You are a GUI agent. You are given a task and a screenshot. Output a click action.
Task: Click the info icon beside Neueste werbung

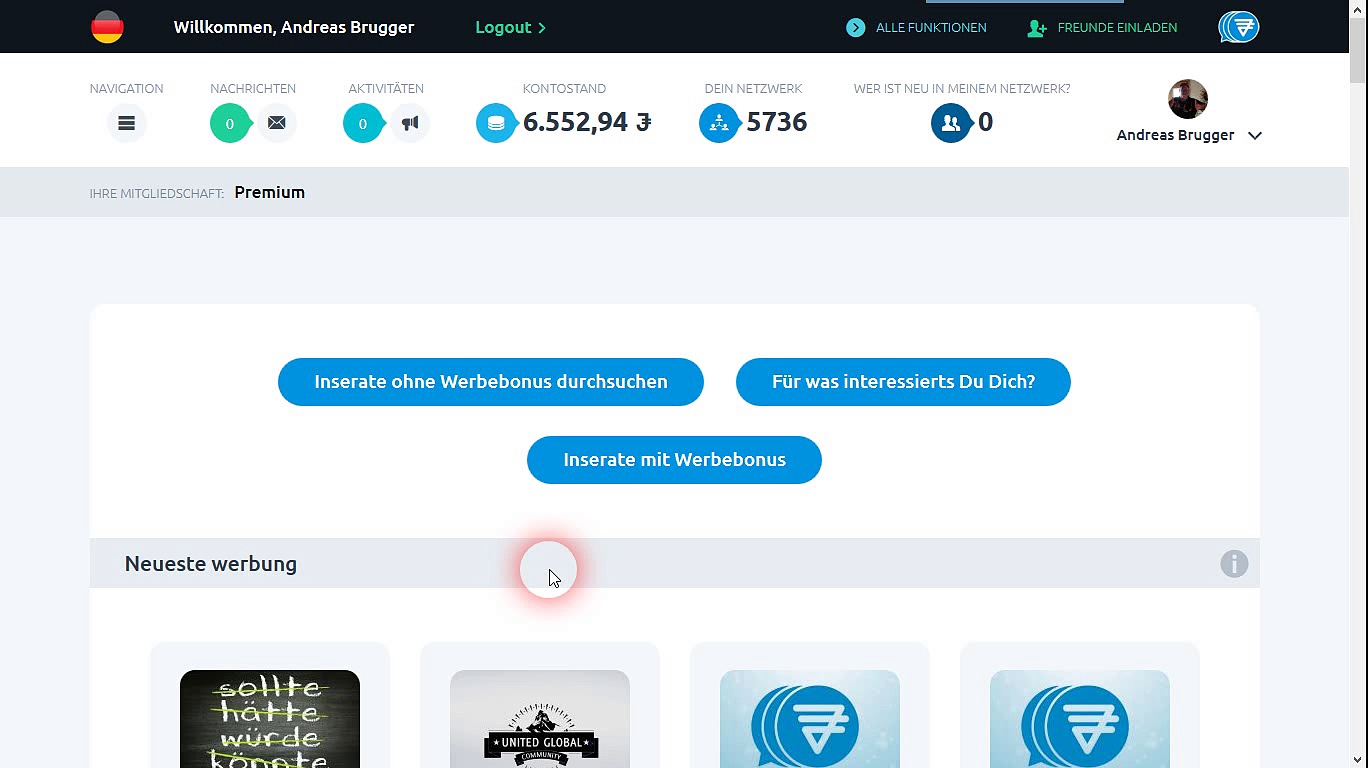(1234, 564)
